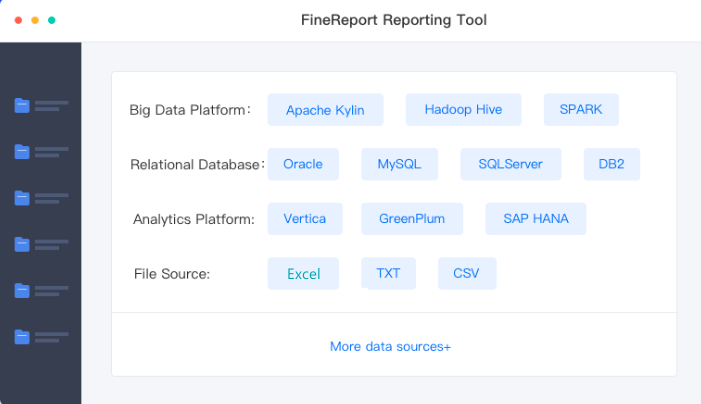
Task: Open the More data sources+ link
Action: pos(390,346)
